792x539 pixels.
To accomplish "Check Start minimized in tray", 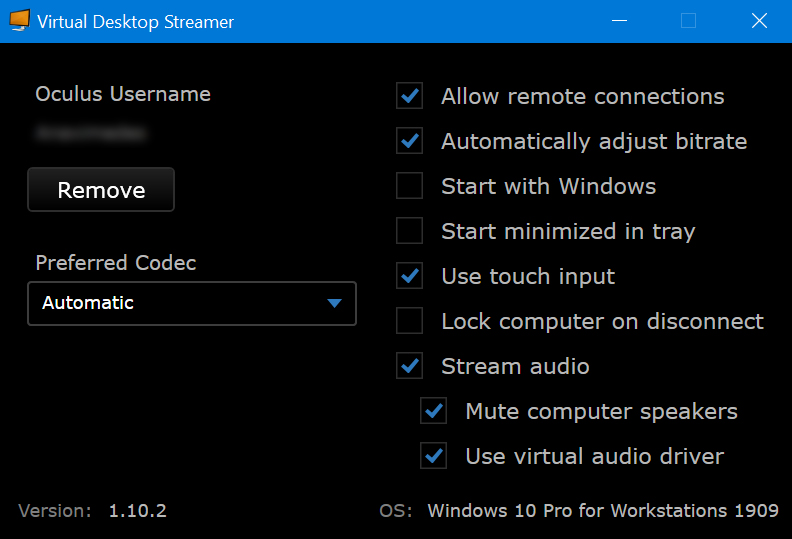I will [410, 231].
